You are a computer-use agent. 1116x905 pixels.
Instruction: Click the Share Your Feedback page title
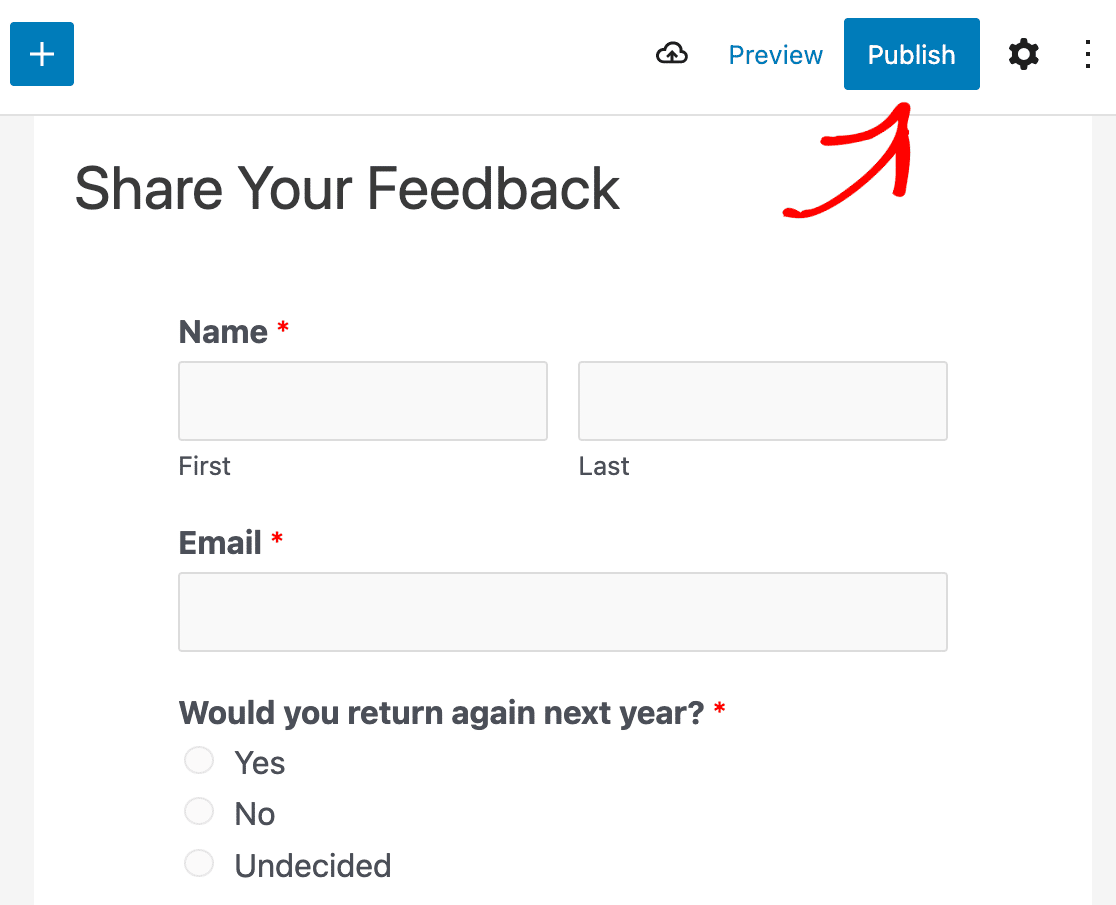click(347, 189)
